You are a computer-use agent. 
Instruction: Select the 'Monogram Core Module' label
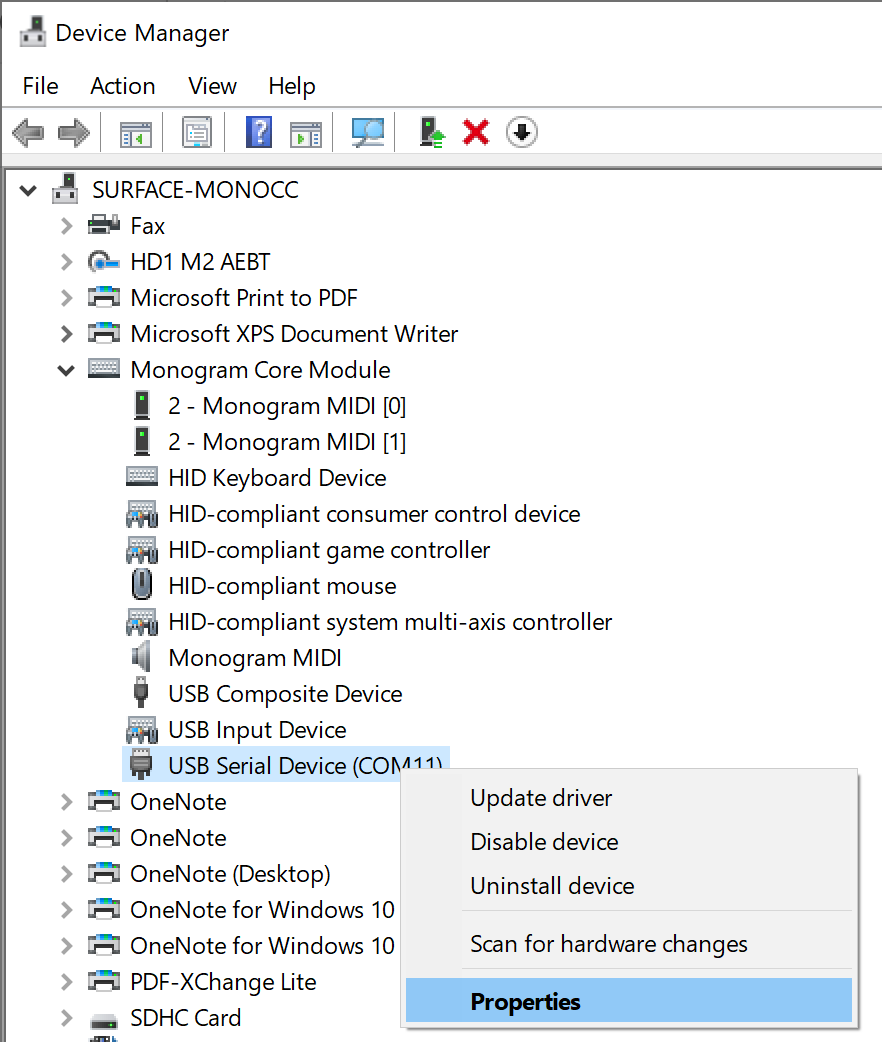click(261, 369)
